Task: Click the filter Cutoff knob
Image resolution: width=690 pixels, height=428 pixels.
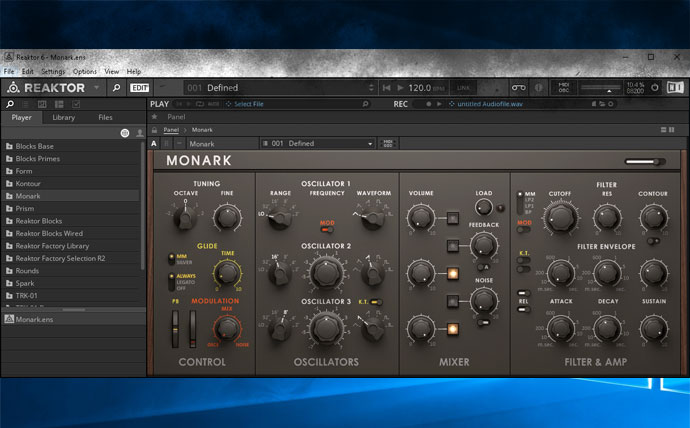Action: (561, 217)
